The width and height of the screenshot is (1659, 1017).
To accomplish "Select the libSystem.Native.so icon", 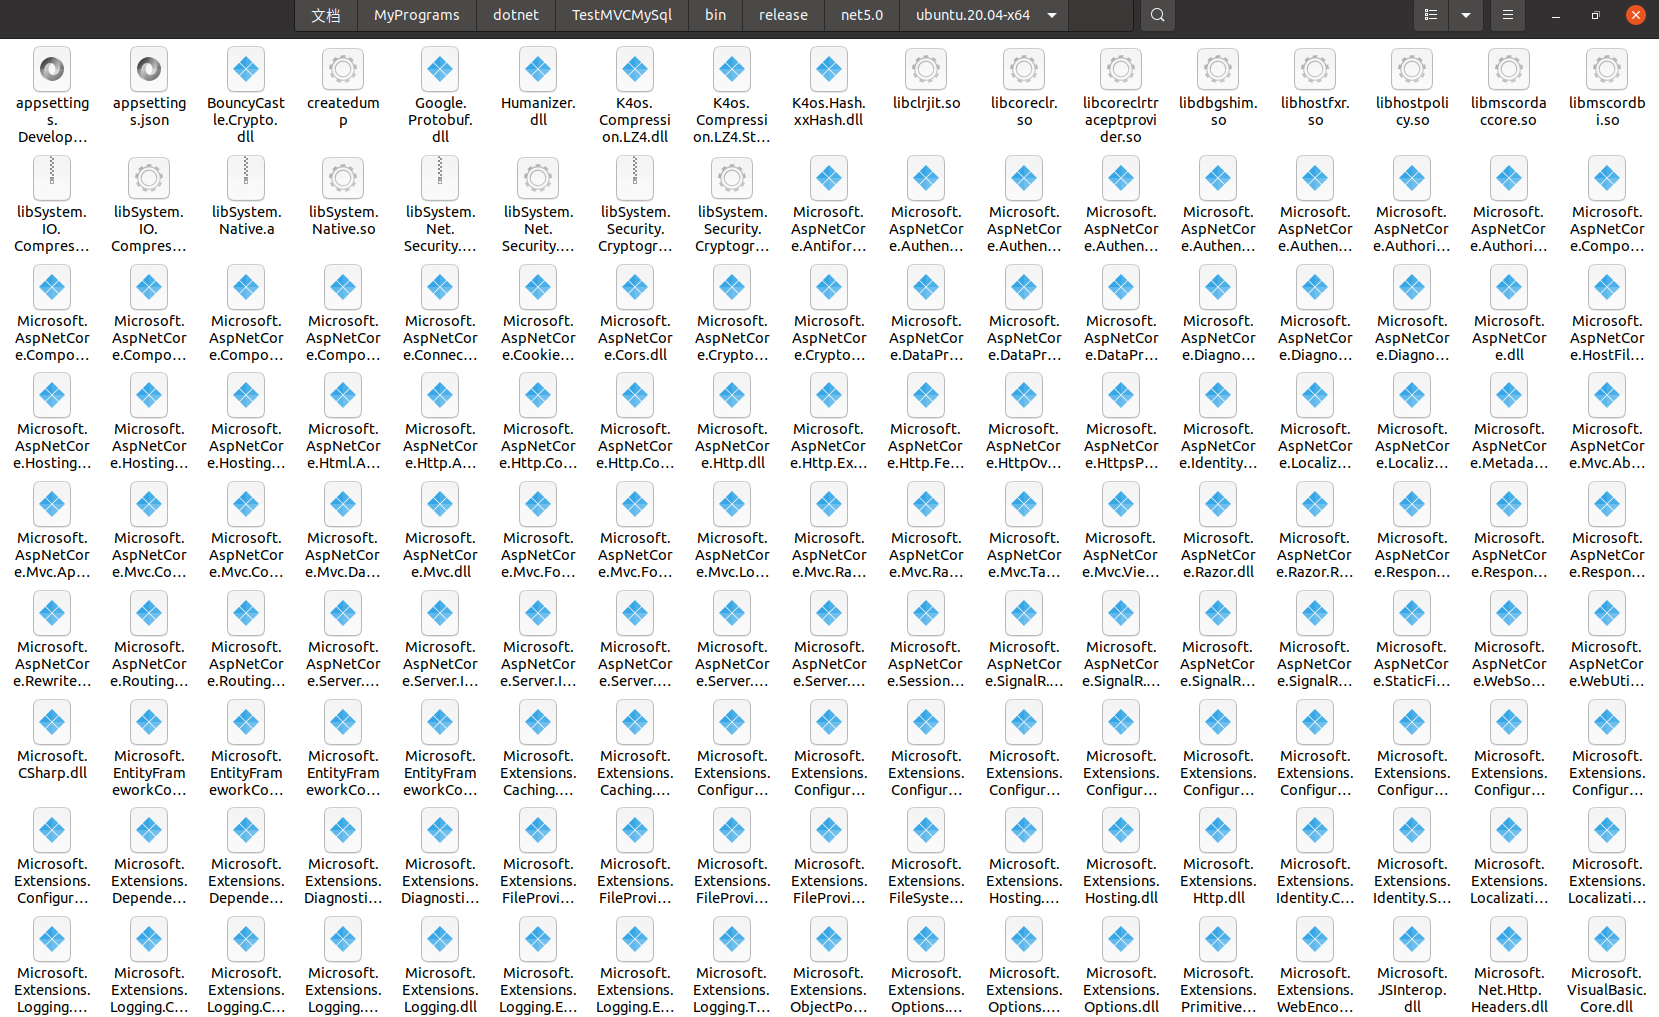I will [x=343, y=178].
